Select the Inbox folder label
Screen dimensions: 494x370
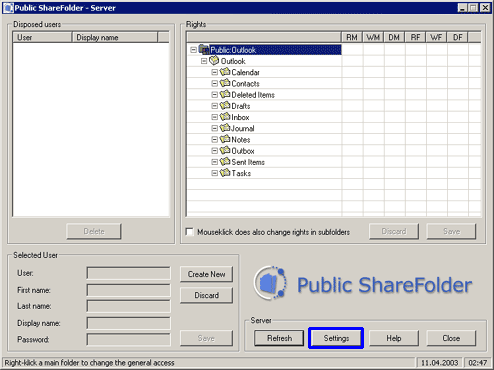pyautogui.click(x=240, y=117)
